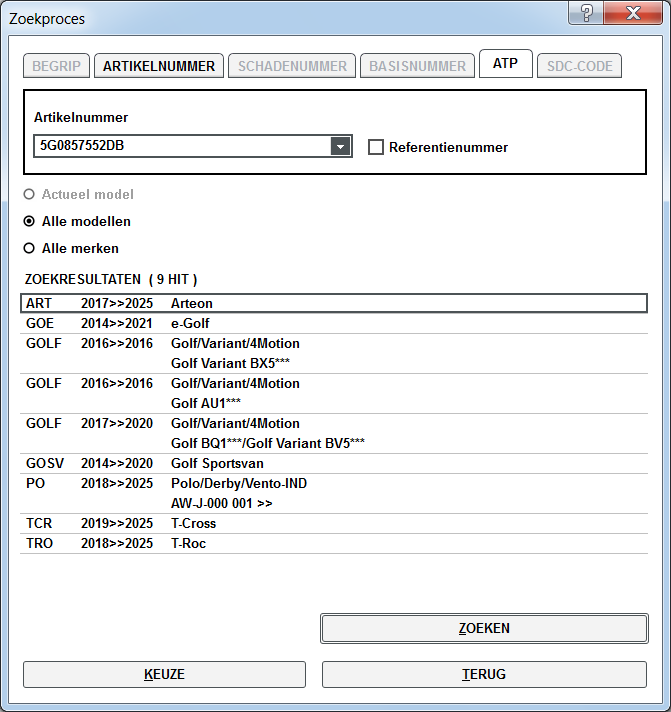Select the Golf AU1*** result

[334, 394]
